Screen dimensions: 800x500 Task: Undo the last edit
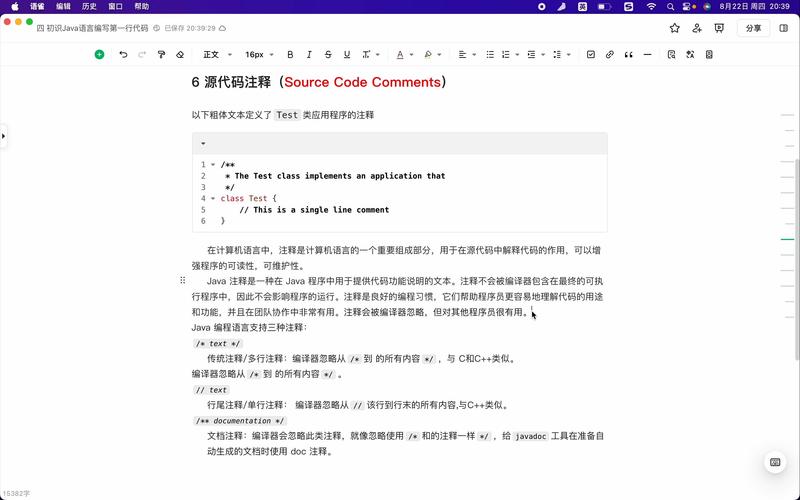(x=123, y=55)
